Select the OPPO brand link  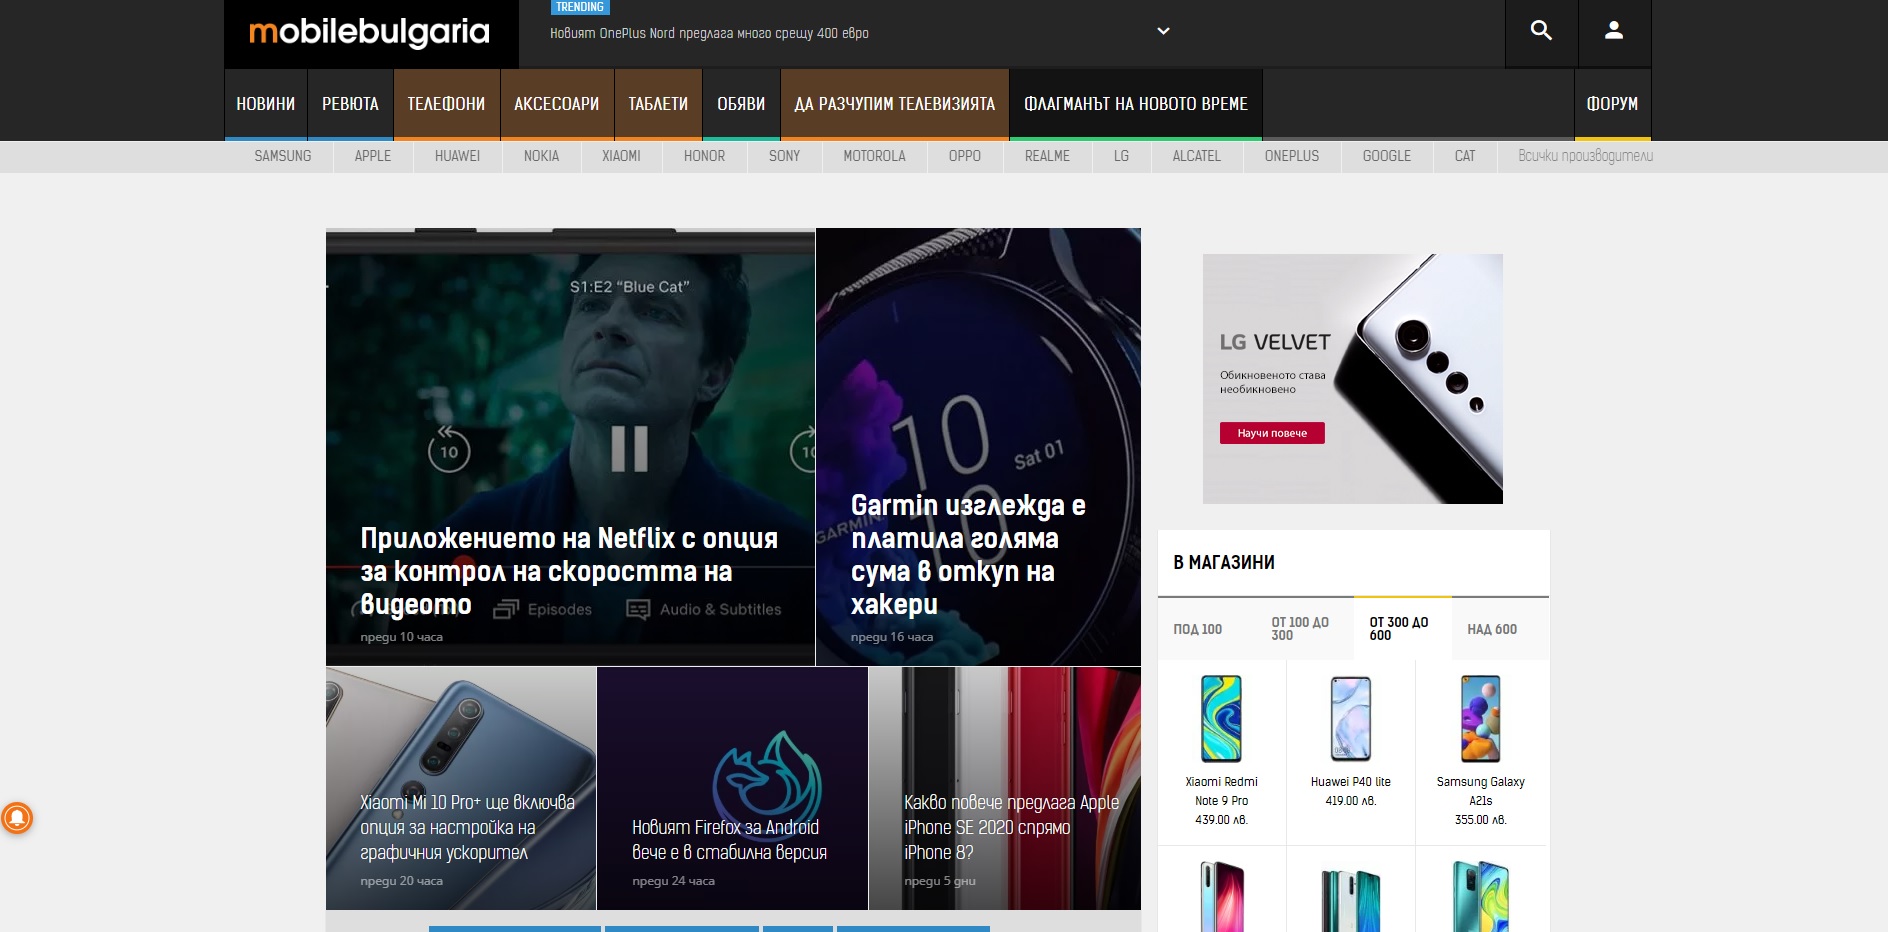tap(965, 156)
